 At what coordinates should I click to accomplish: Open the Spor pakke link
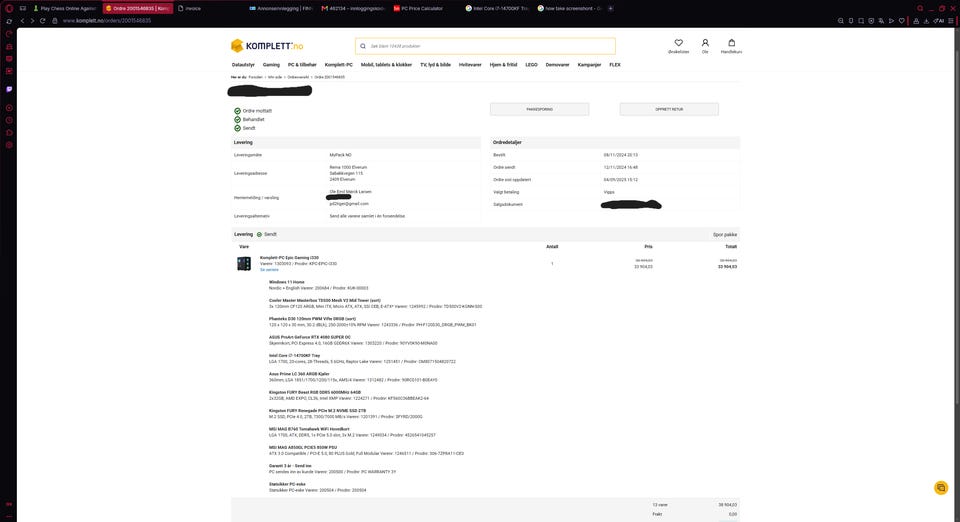[x=725, y=235]
